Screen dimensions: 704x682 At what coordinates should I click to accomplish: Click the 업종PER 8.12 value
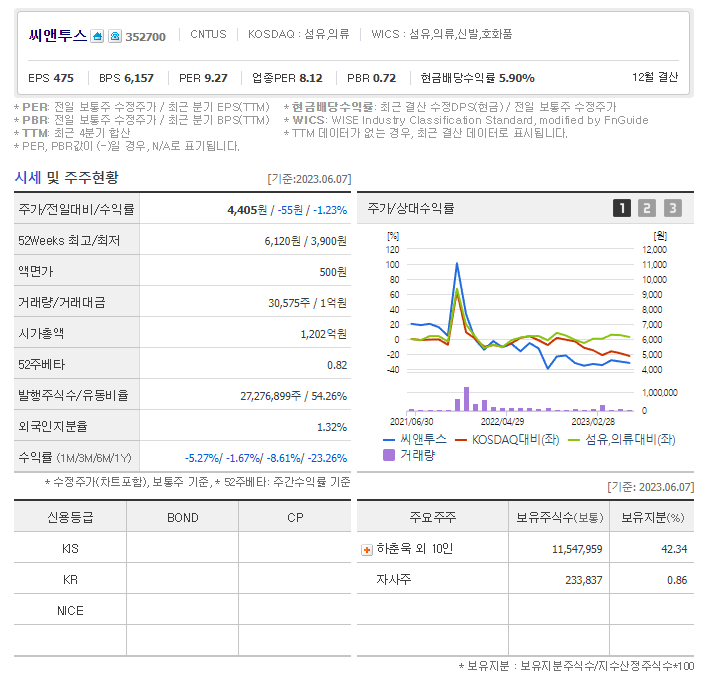[x=287, y=78]
